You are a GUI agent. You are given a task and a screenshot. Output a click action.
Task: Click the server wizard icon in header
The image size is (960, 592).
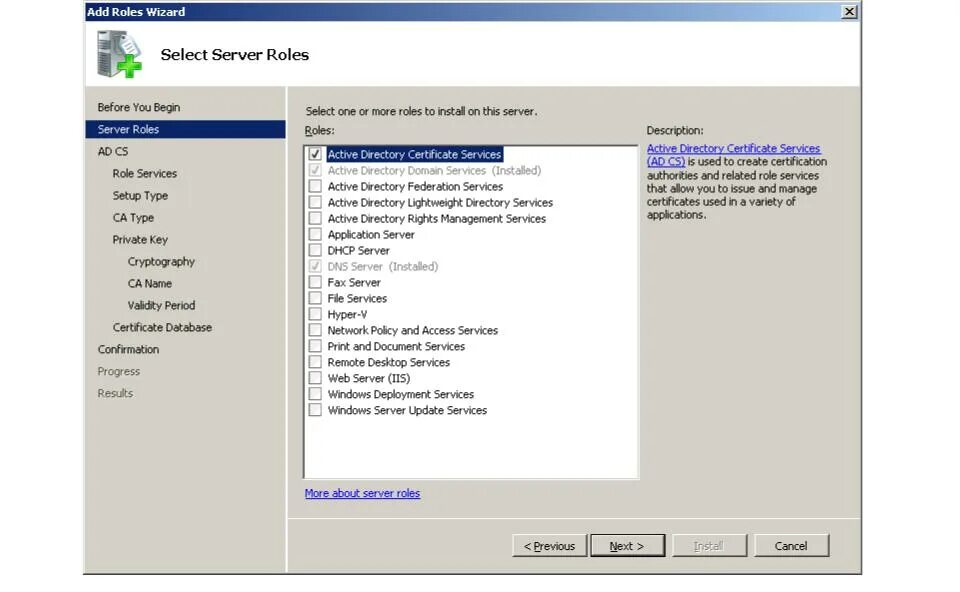(119, 54)
